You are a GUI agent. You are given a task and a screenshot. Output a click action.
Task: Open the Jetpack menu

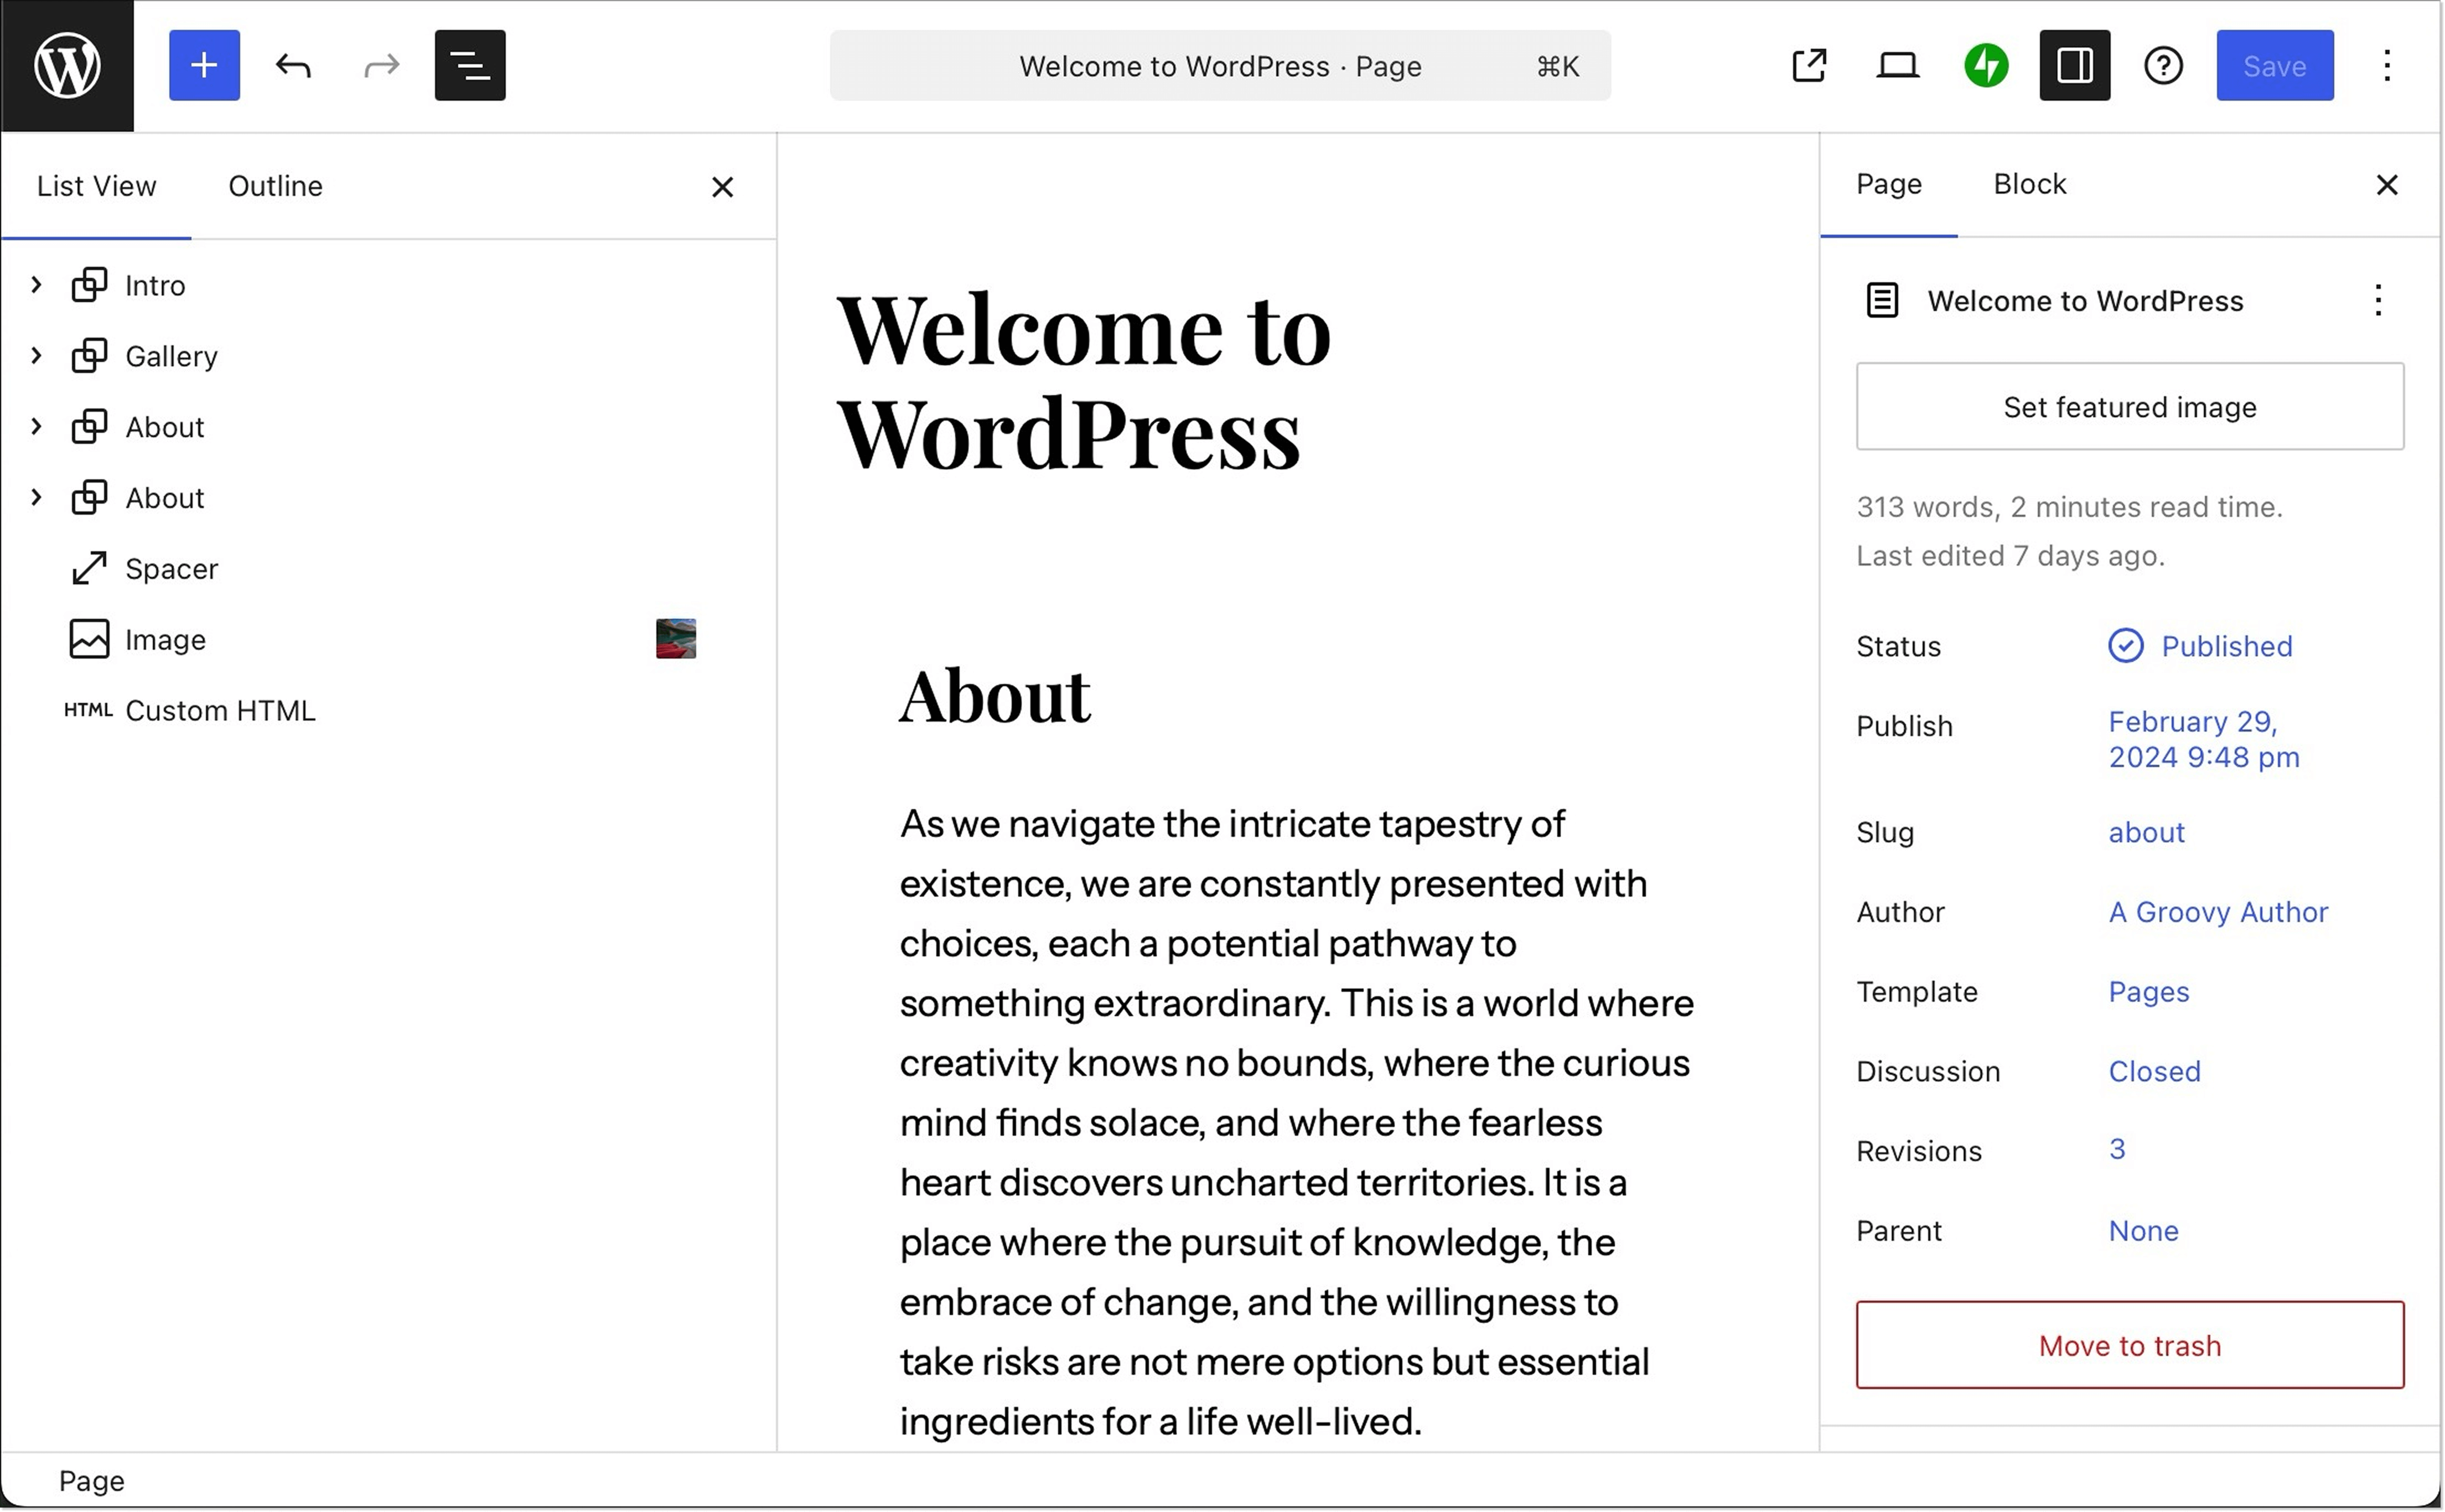tap(1985, 65)
